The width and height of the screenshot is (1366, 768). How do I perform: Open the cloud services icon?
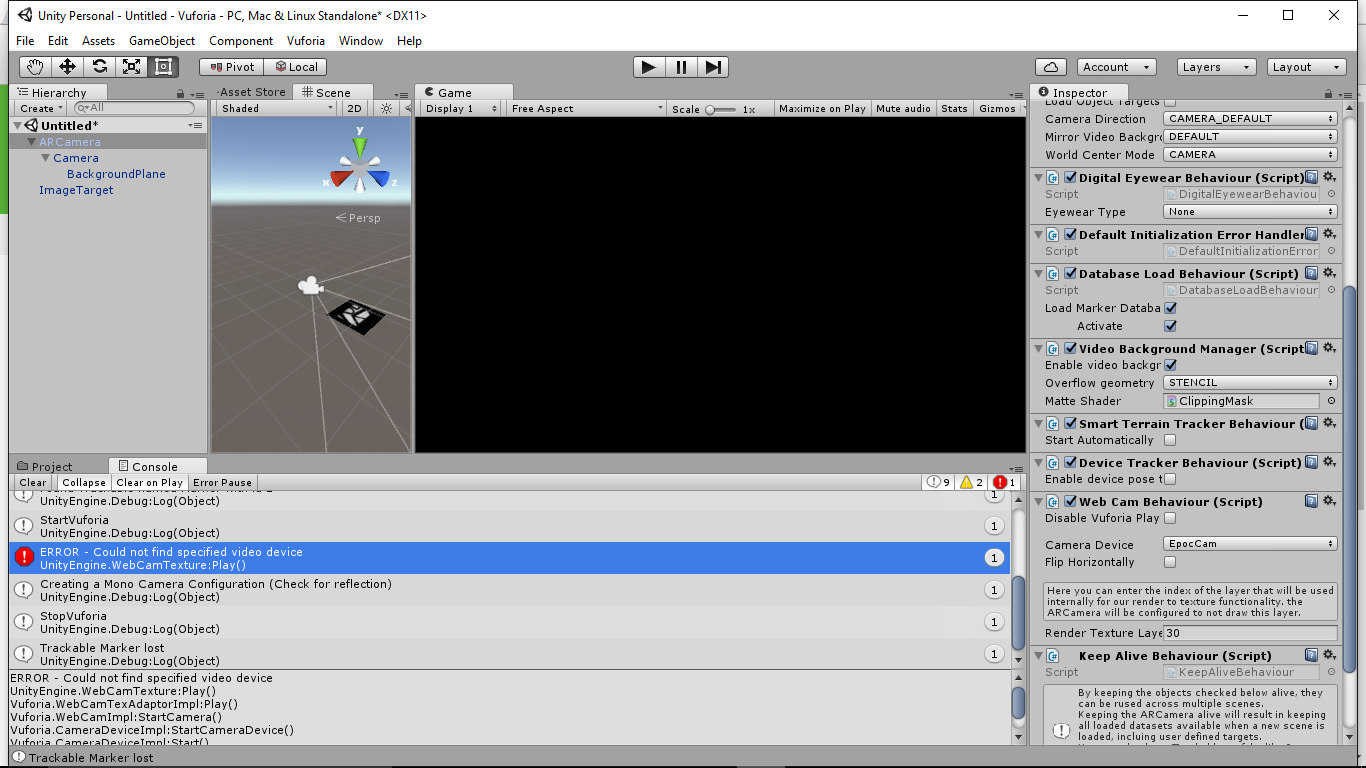pyautogui.click(x=1050, y=67)
